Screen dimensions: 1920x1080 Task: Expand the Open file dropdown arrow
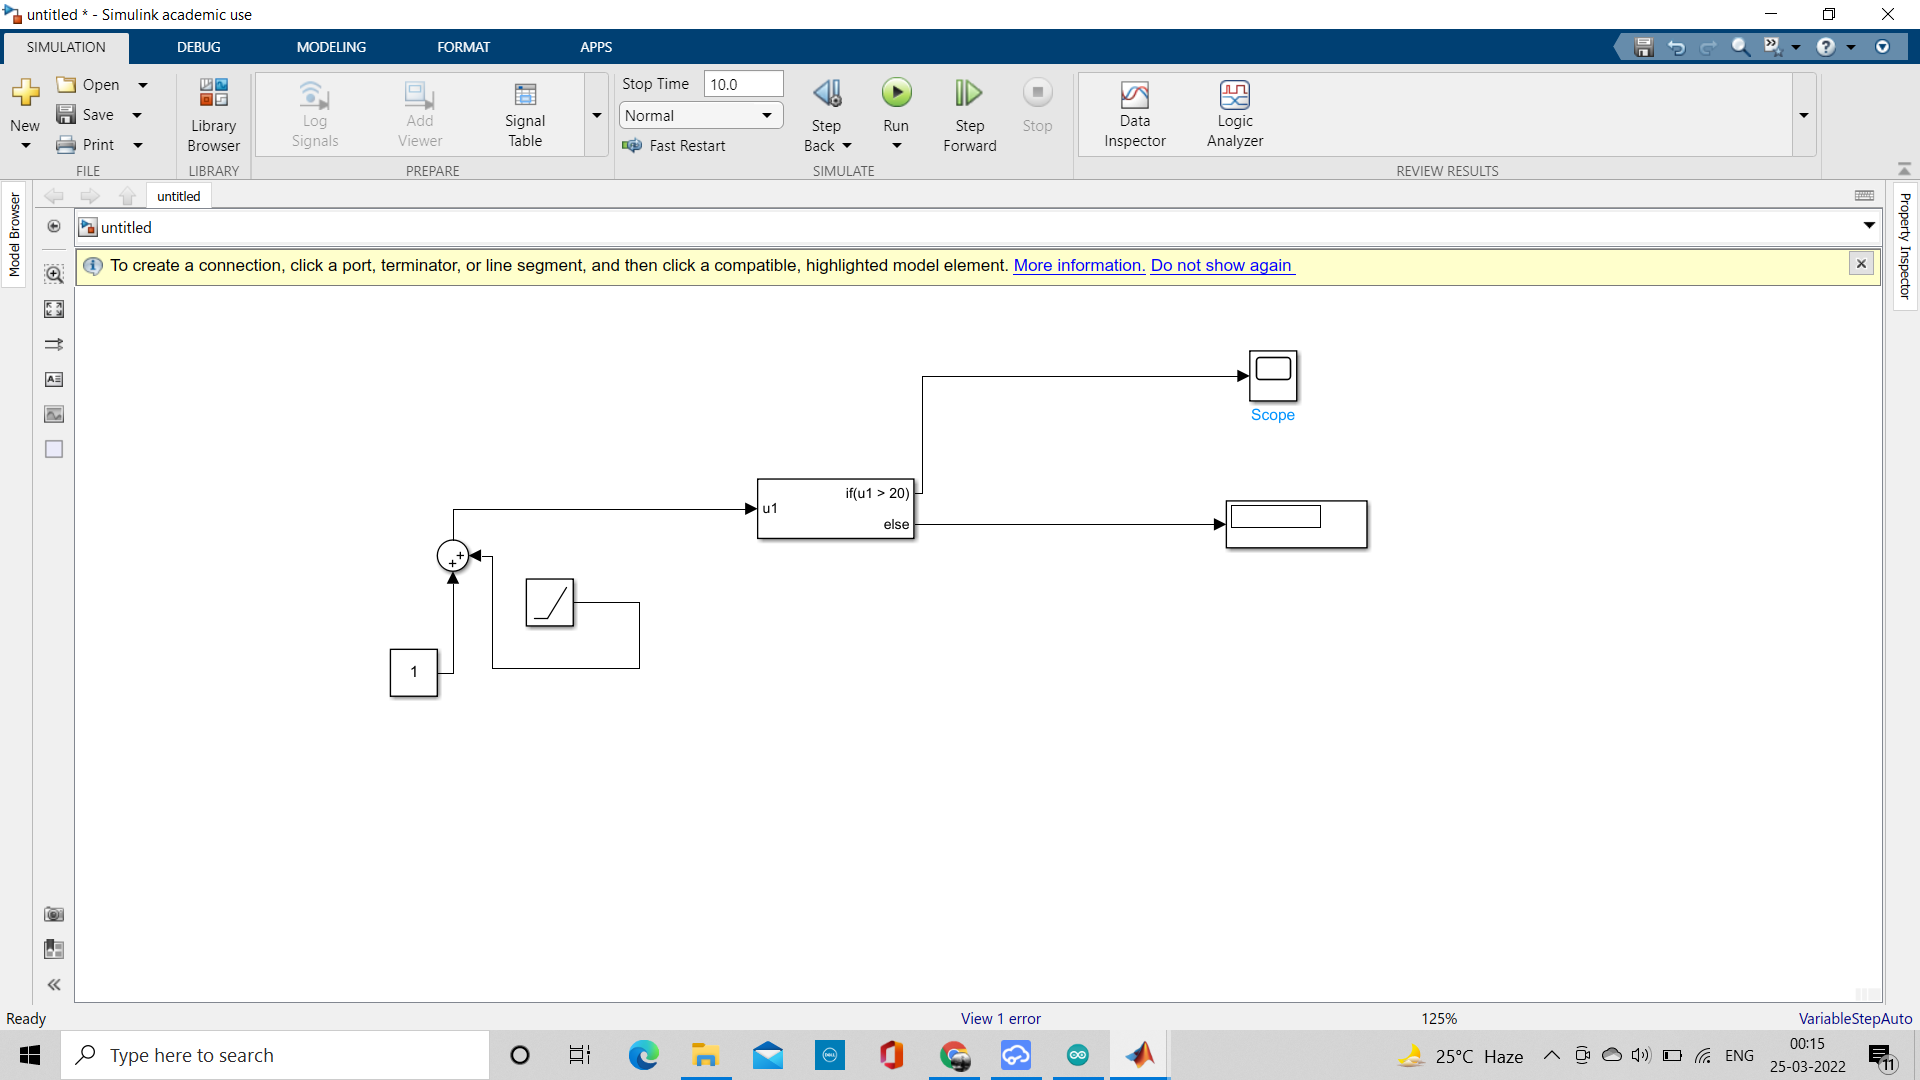click(x=143, y=84)
